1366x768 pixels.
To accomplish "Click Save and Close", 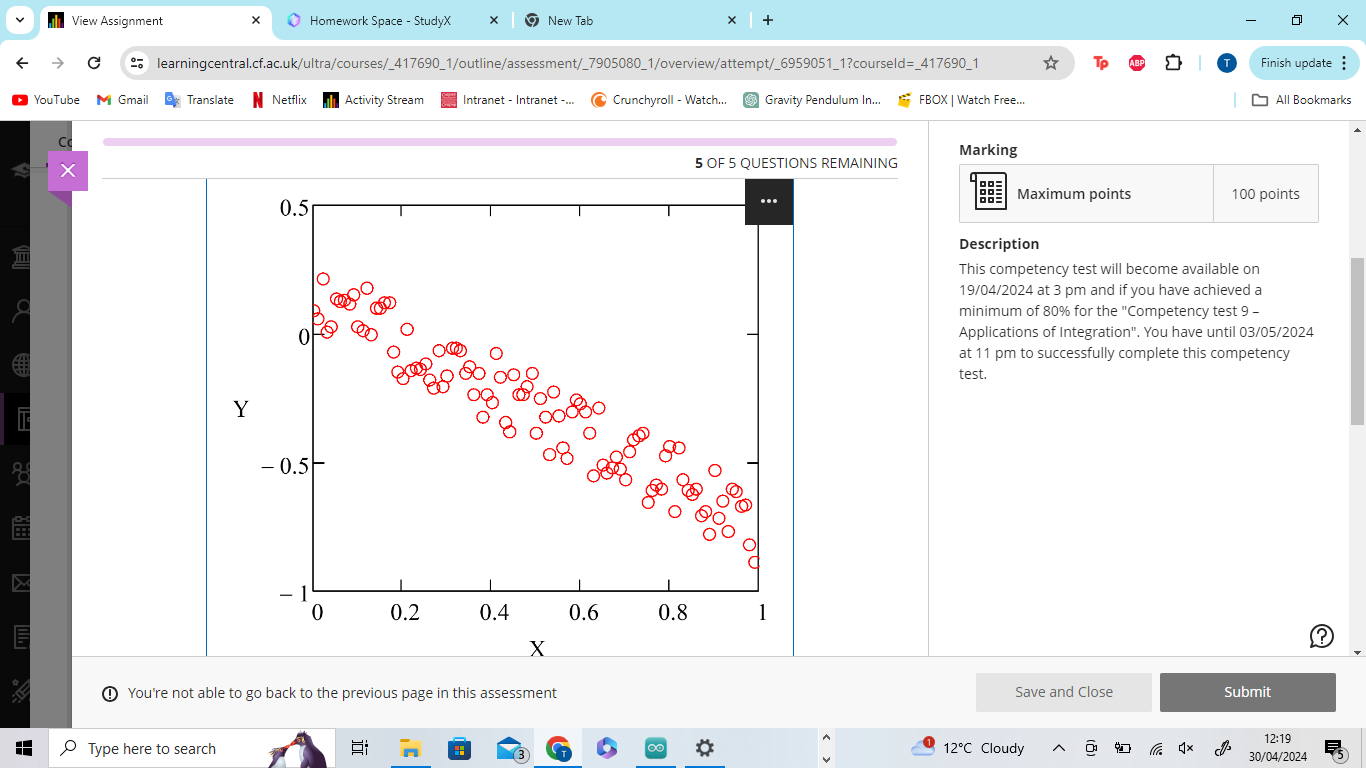I will click(x=1063, y=691).
